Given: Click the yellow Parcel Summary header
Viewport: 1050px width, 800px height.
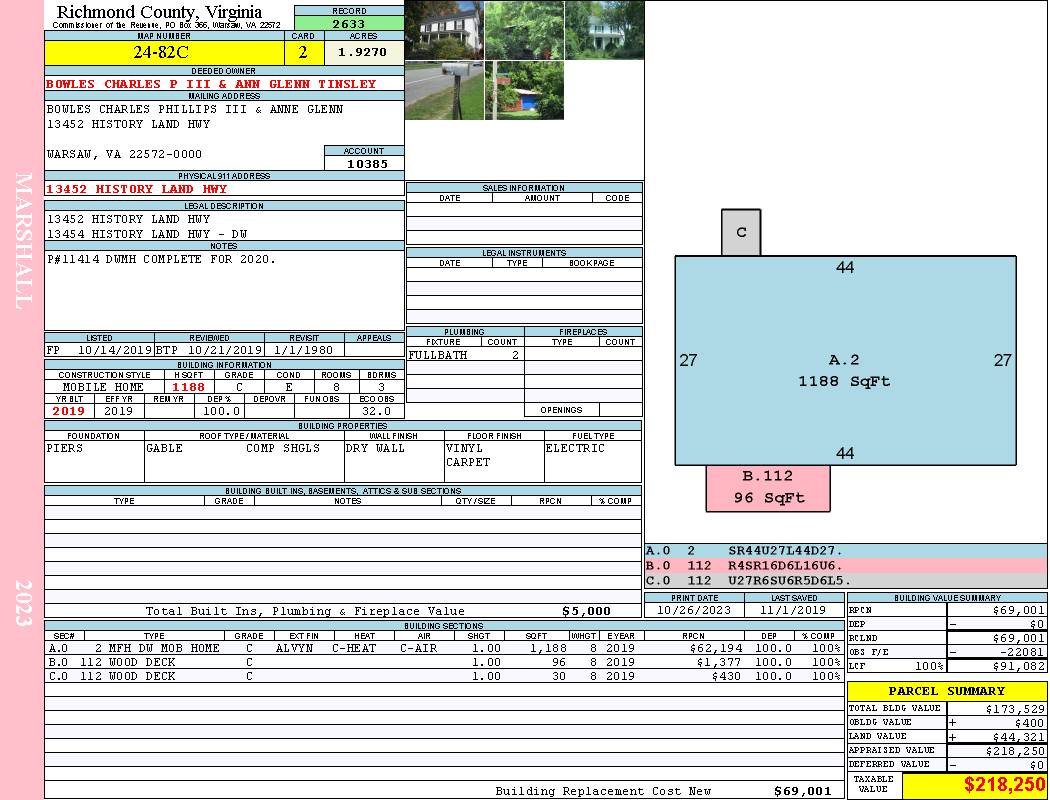Looking at the screenshot, I should tap(946, 691).
